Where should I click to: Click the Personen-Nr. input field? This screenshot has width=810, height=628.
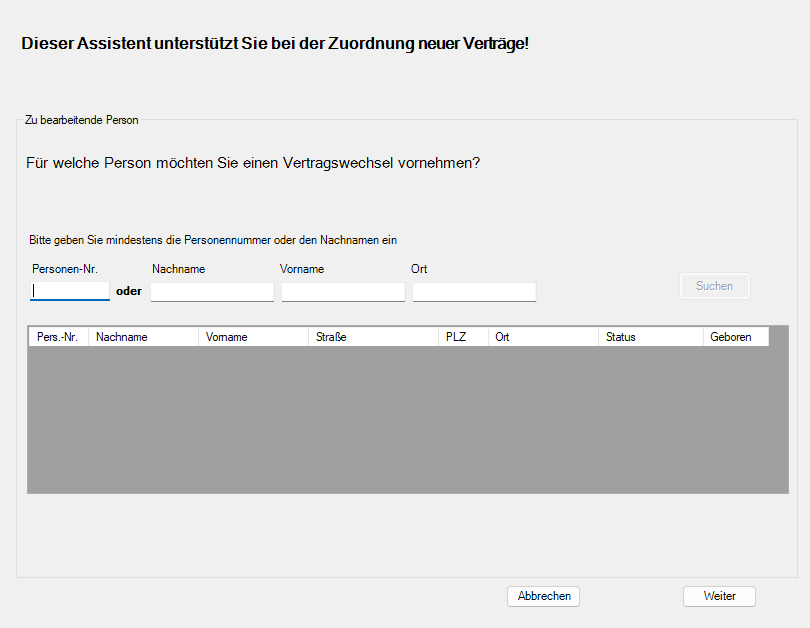(x=69, y=290)
